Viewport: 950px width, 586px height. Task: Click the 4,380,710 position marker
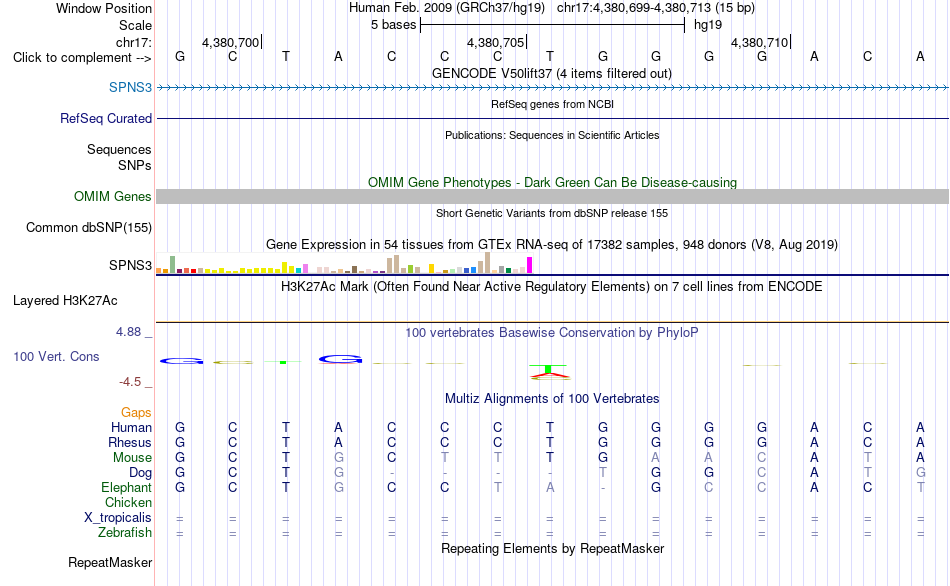(760, 42)
